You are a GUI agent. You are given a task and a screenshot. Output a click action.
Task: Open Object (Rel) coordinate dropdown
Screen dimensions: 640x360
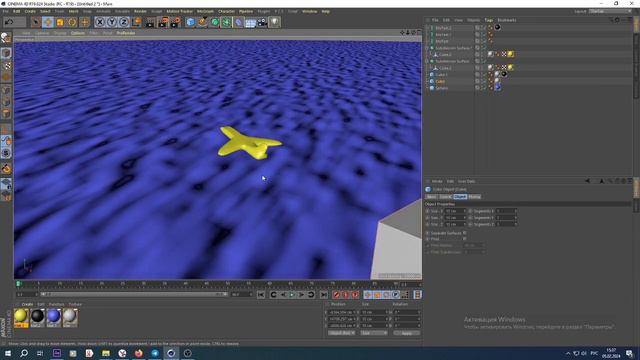click(341, 333)
